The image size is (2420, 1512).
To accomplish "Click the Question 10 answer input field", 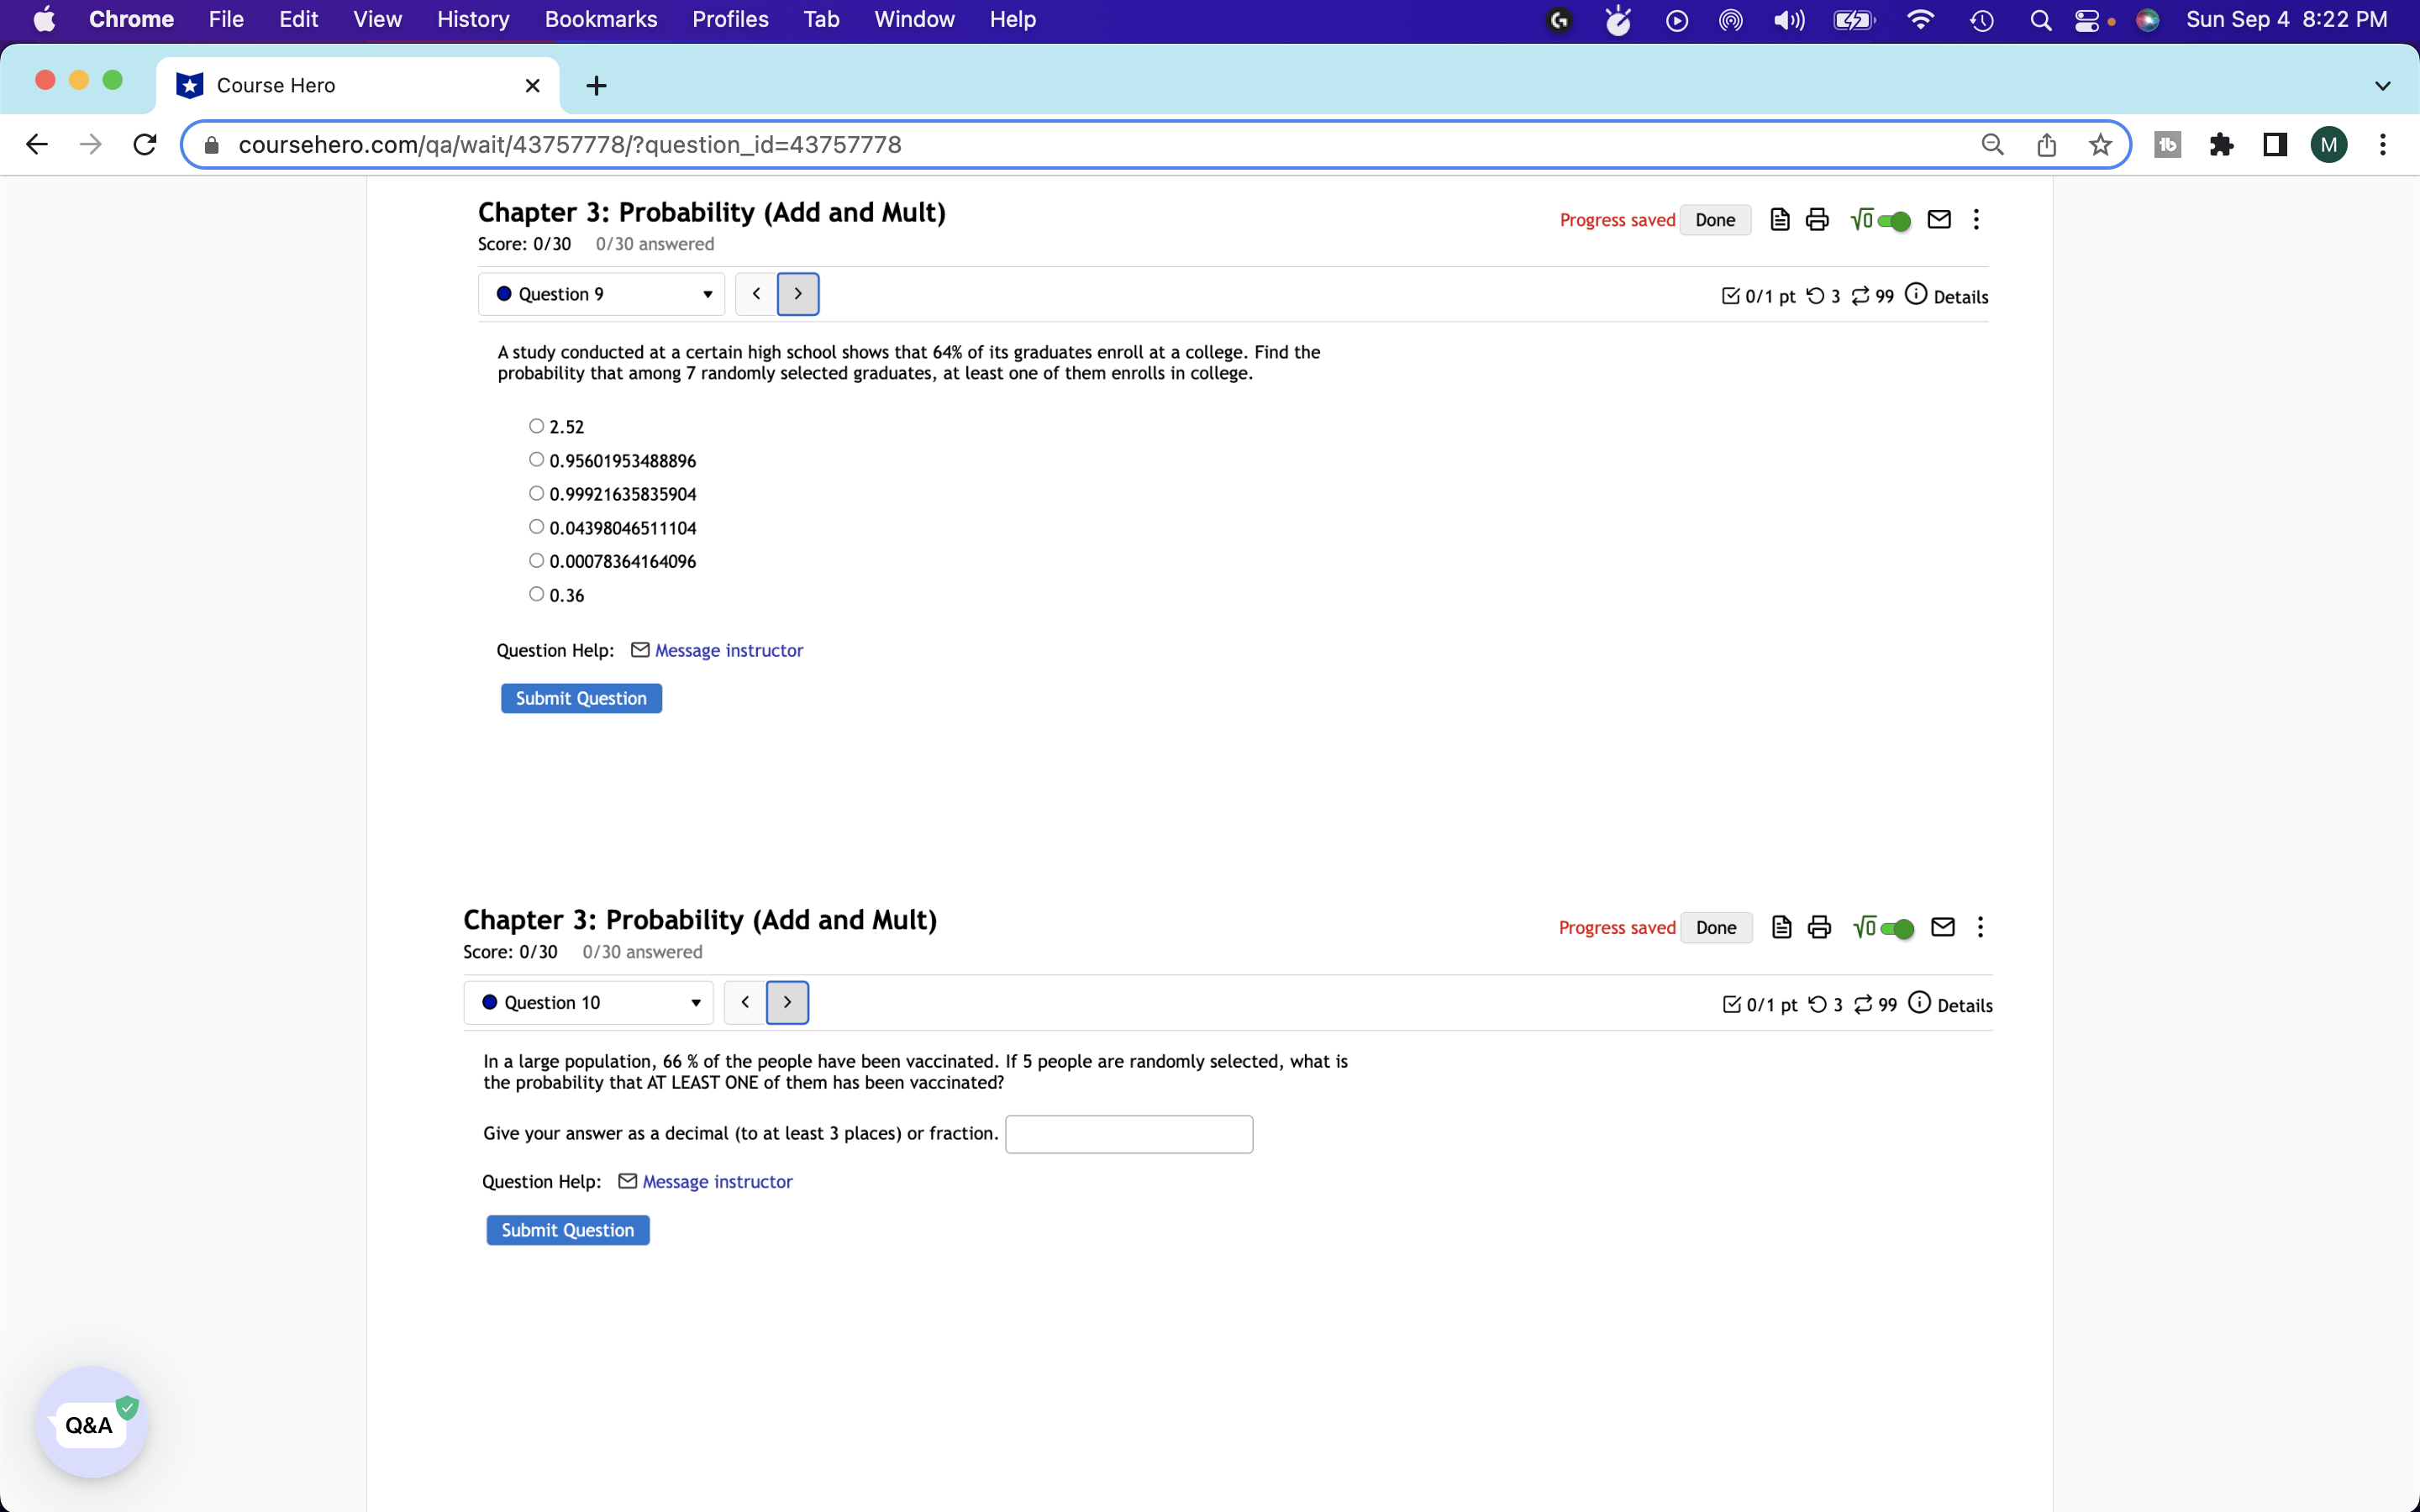I will pos(1128,1134).
